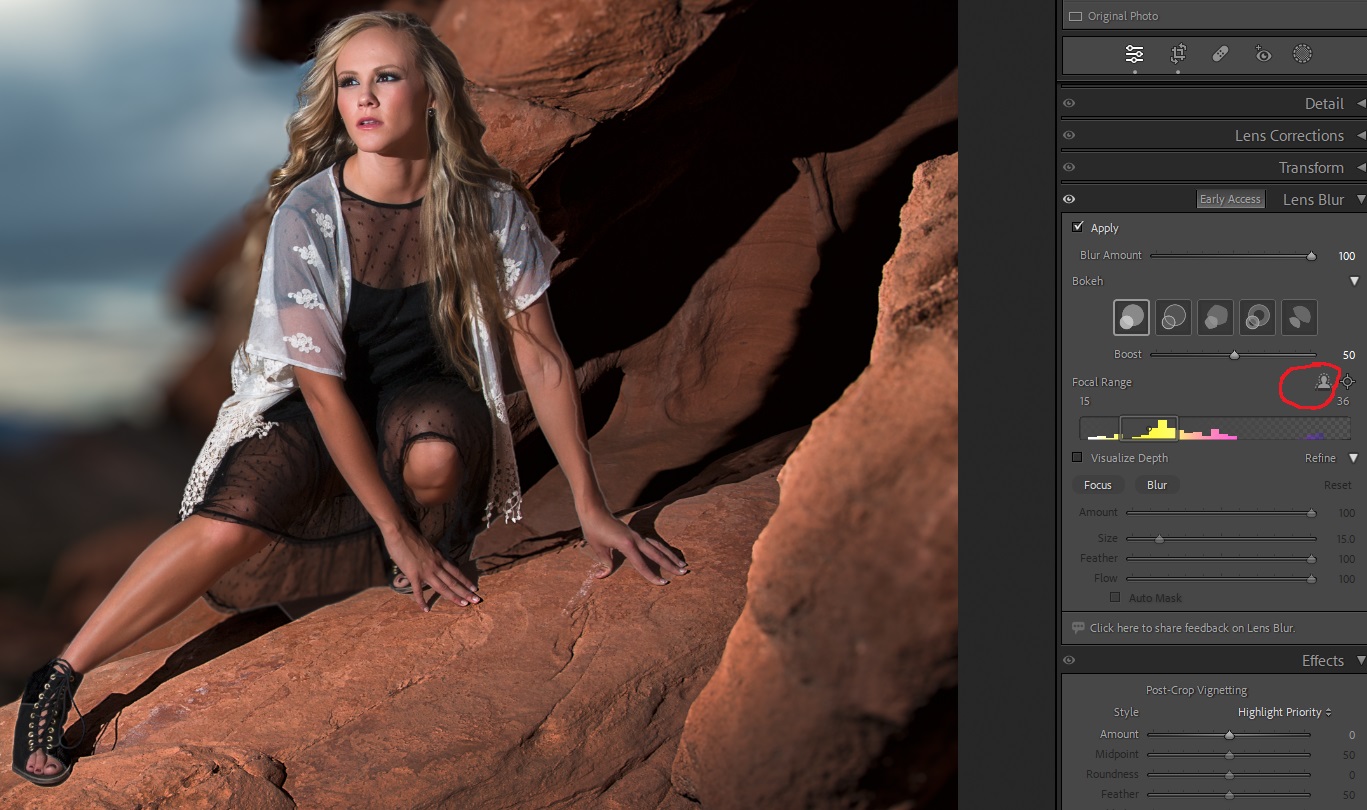Select the Healing bandage tool
The image size is (1367, 810).
tap(1220, 54)
